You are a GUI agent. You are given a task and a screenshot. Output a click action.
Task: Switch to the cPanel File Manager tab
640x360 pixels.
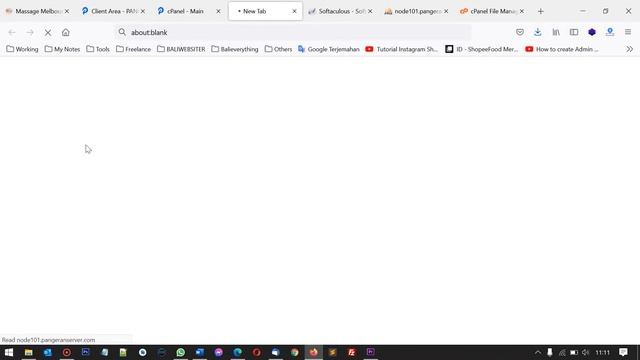point(493,11)
